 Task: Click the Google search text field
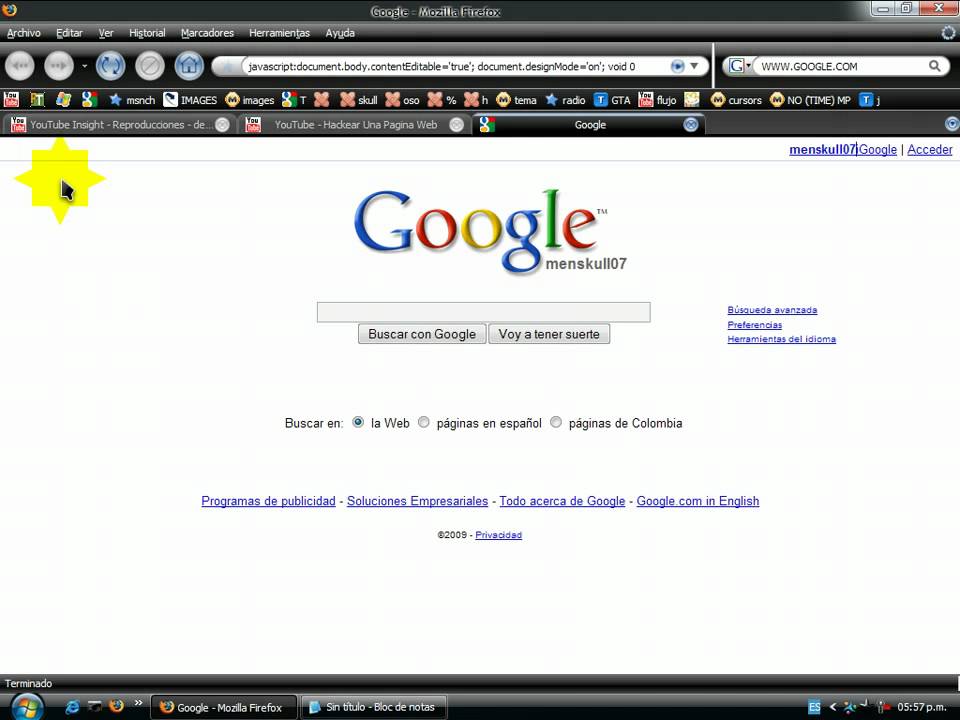coord(484,312)
